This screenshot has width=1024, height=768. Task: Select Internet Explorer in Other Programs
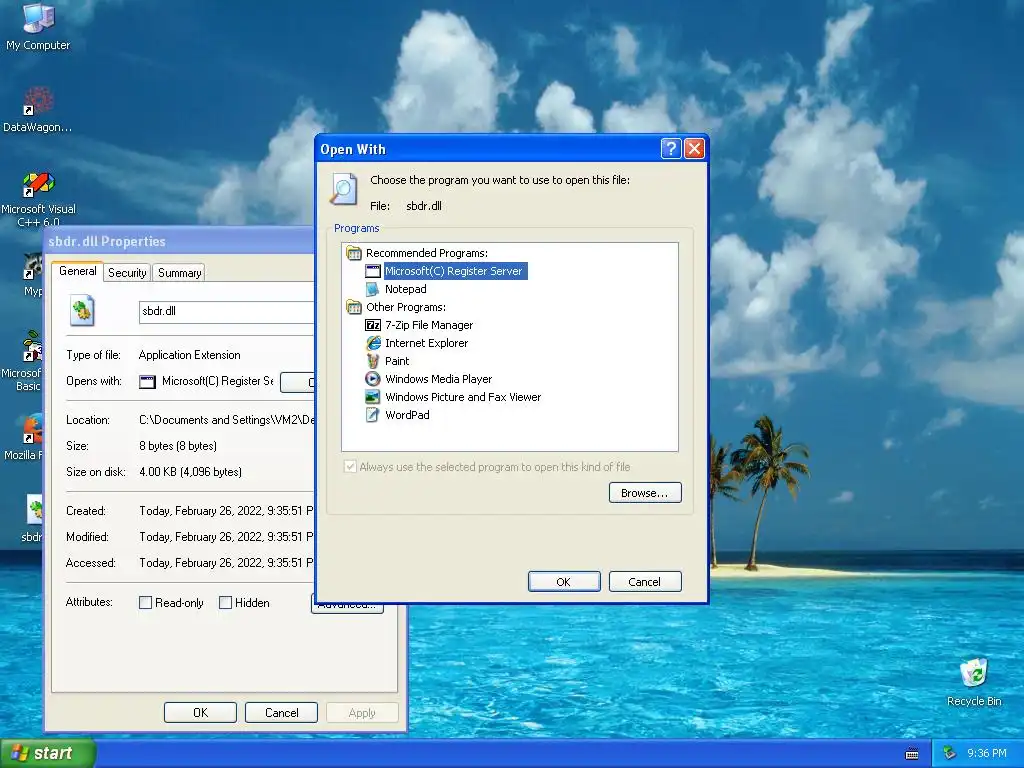tap(426, 343)
